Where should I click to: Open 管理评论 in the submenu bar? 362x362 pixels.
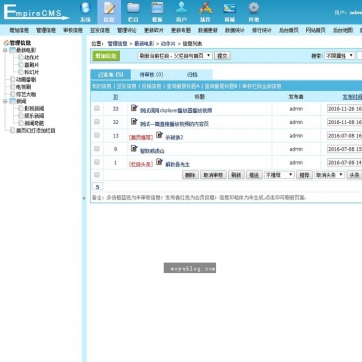(127, 30)
